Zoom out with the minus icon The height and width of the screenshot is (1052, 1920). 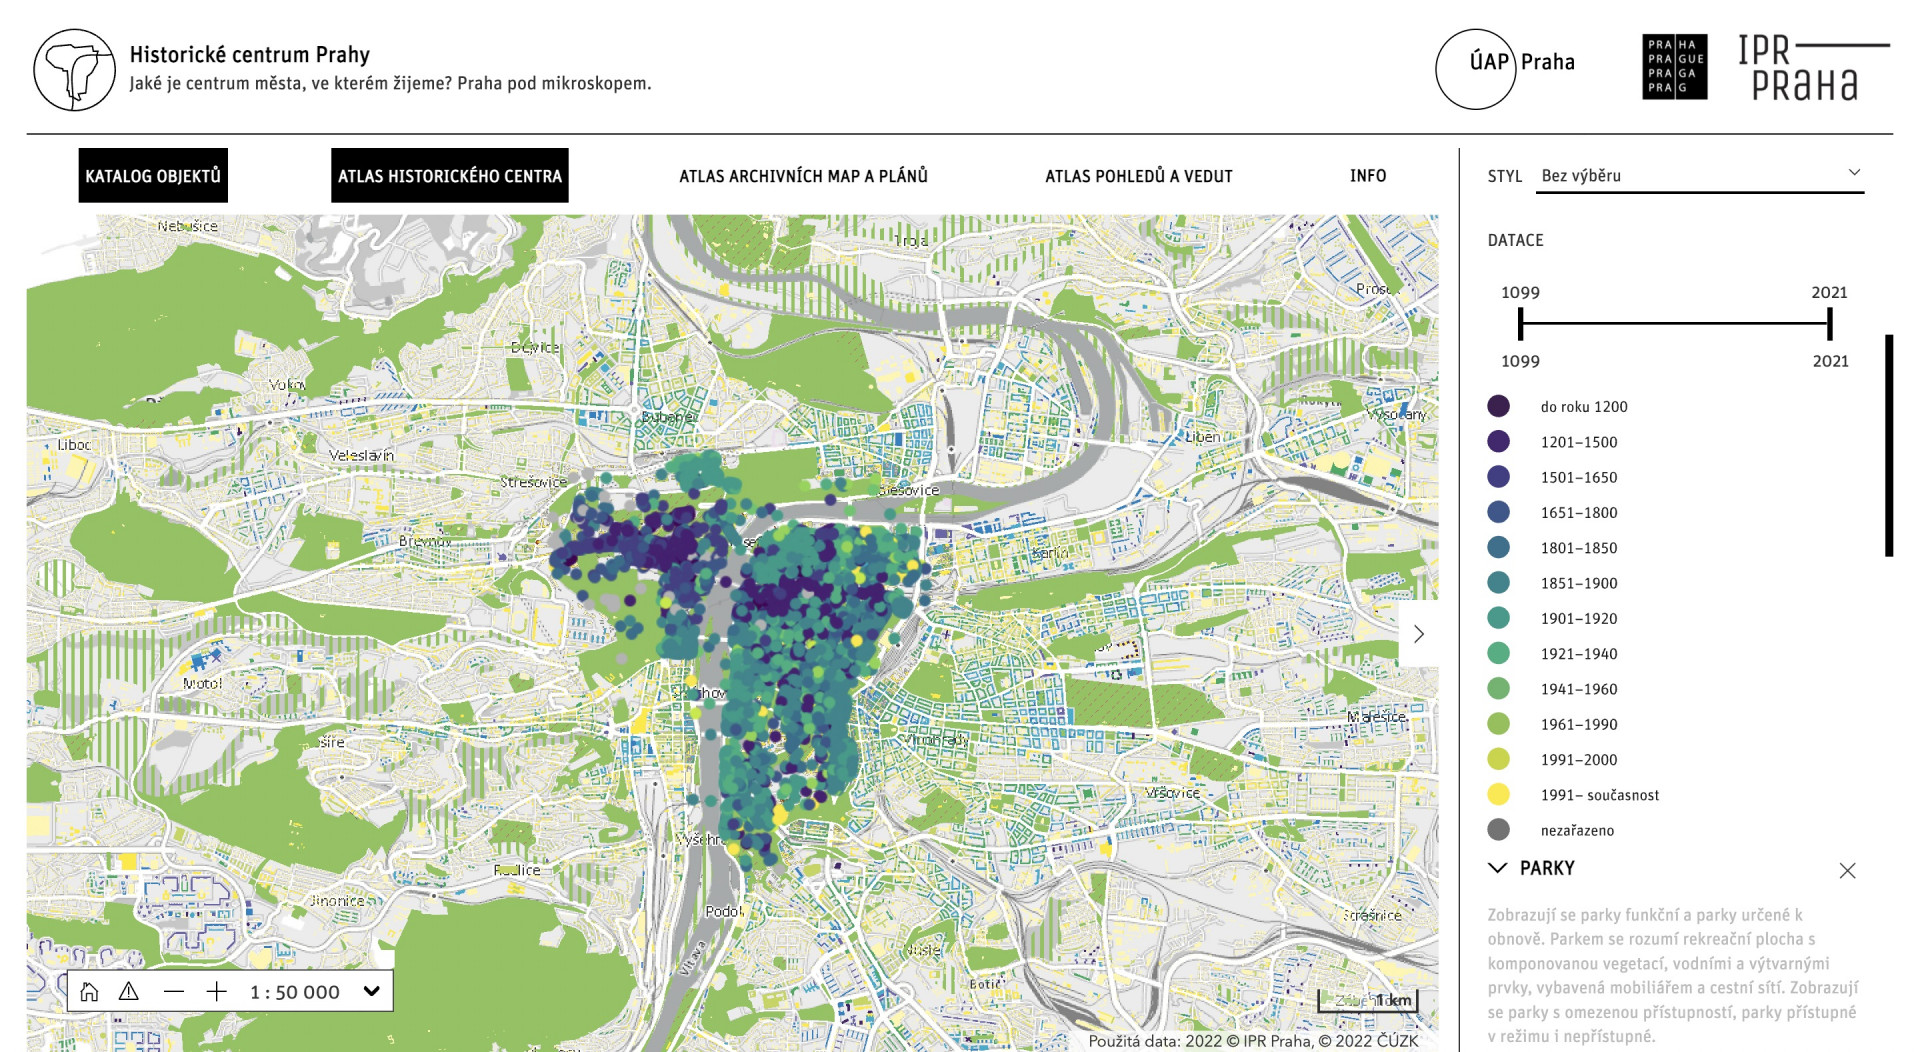tap(174, 991)
